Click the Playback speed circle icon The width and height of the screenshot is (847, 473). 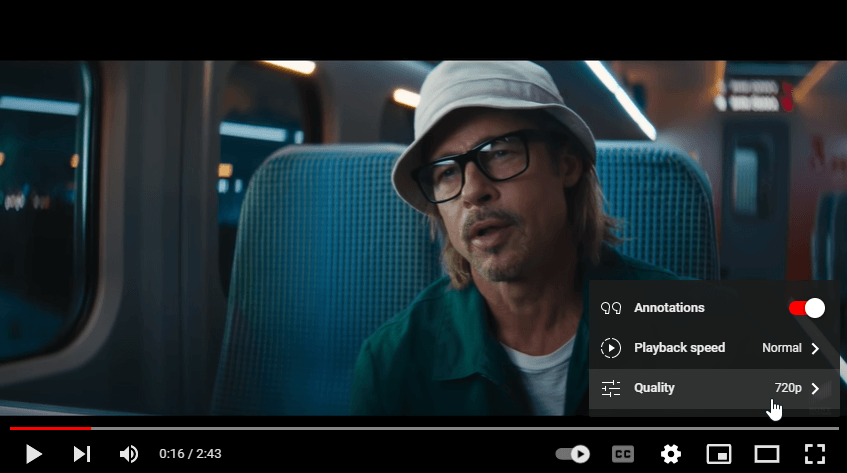[611, 348]
